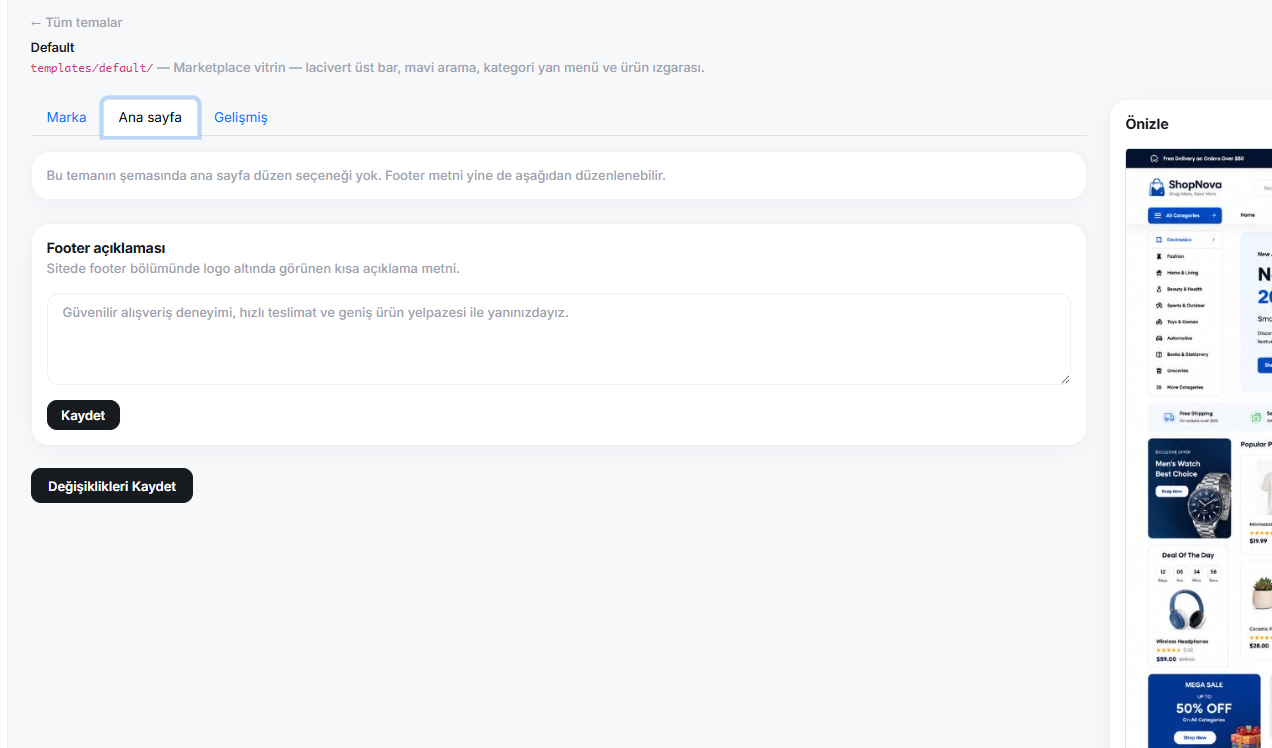Click the Wireless Headphones deal image
1272x748 pixels.
pyautogui.click(x=1187, y=610)
